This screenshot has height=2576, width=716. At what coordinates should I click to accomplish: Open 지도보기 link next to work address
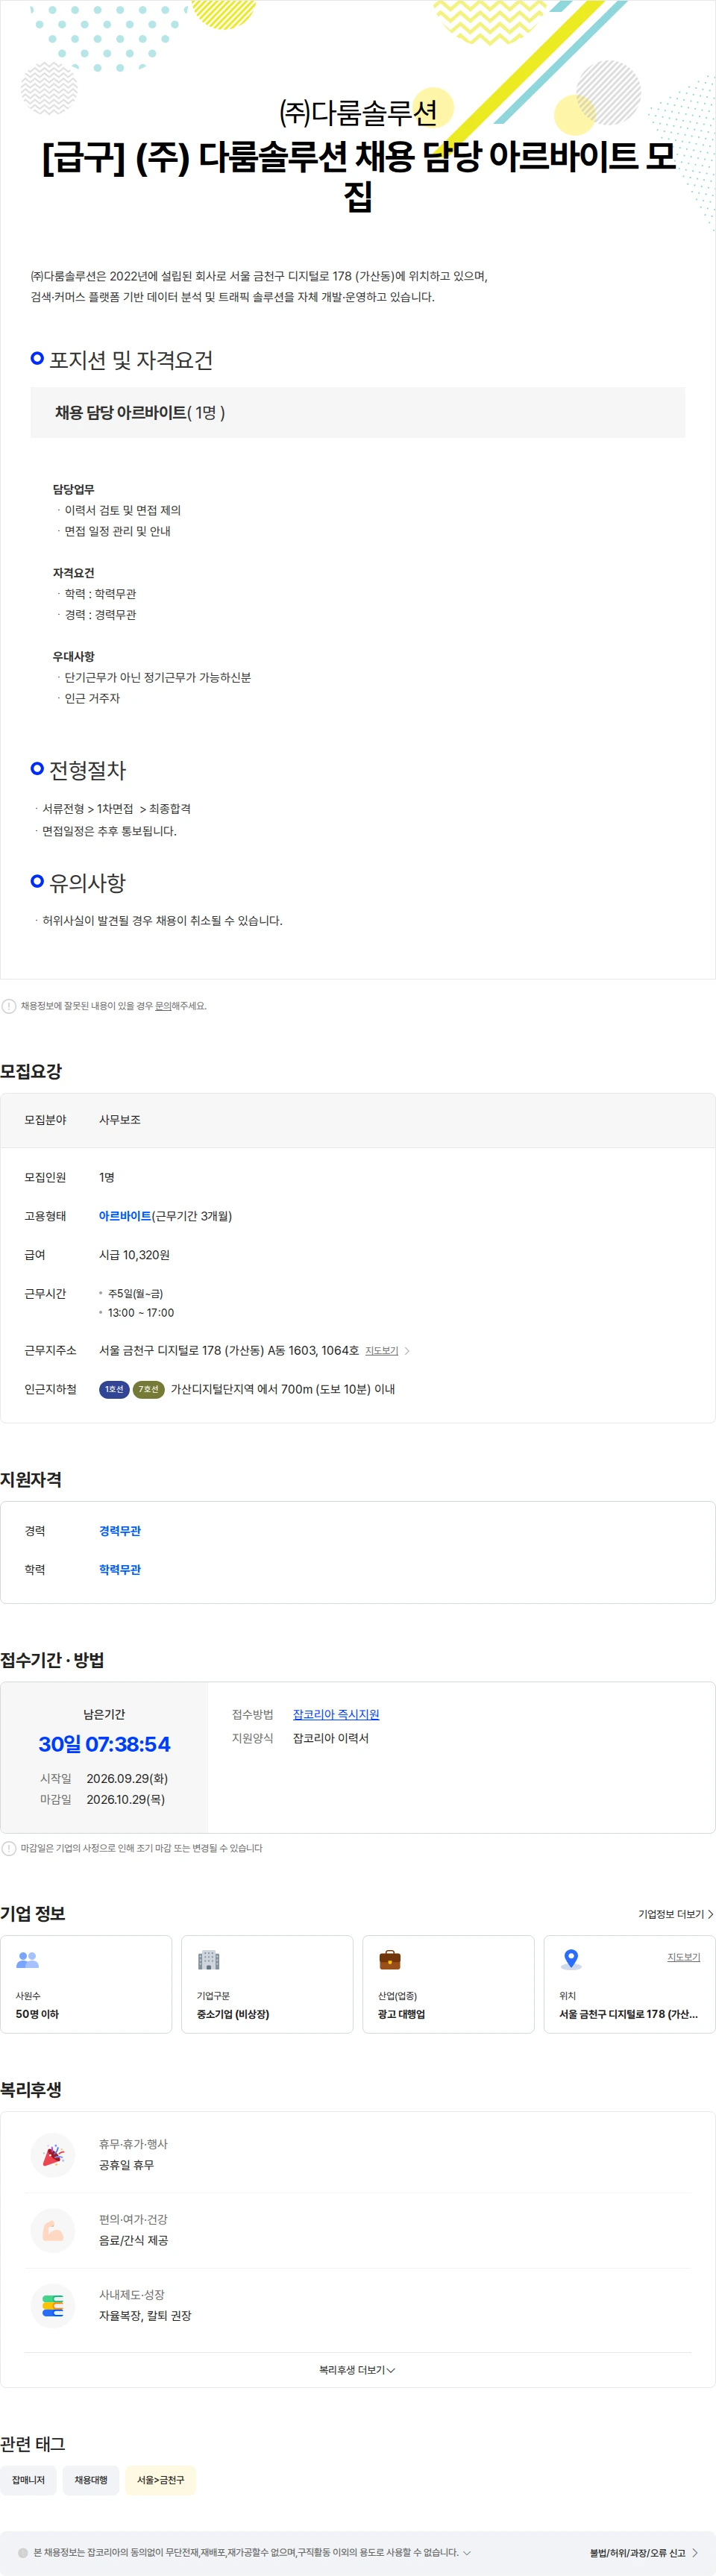click(381, 1351)
